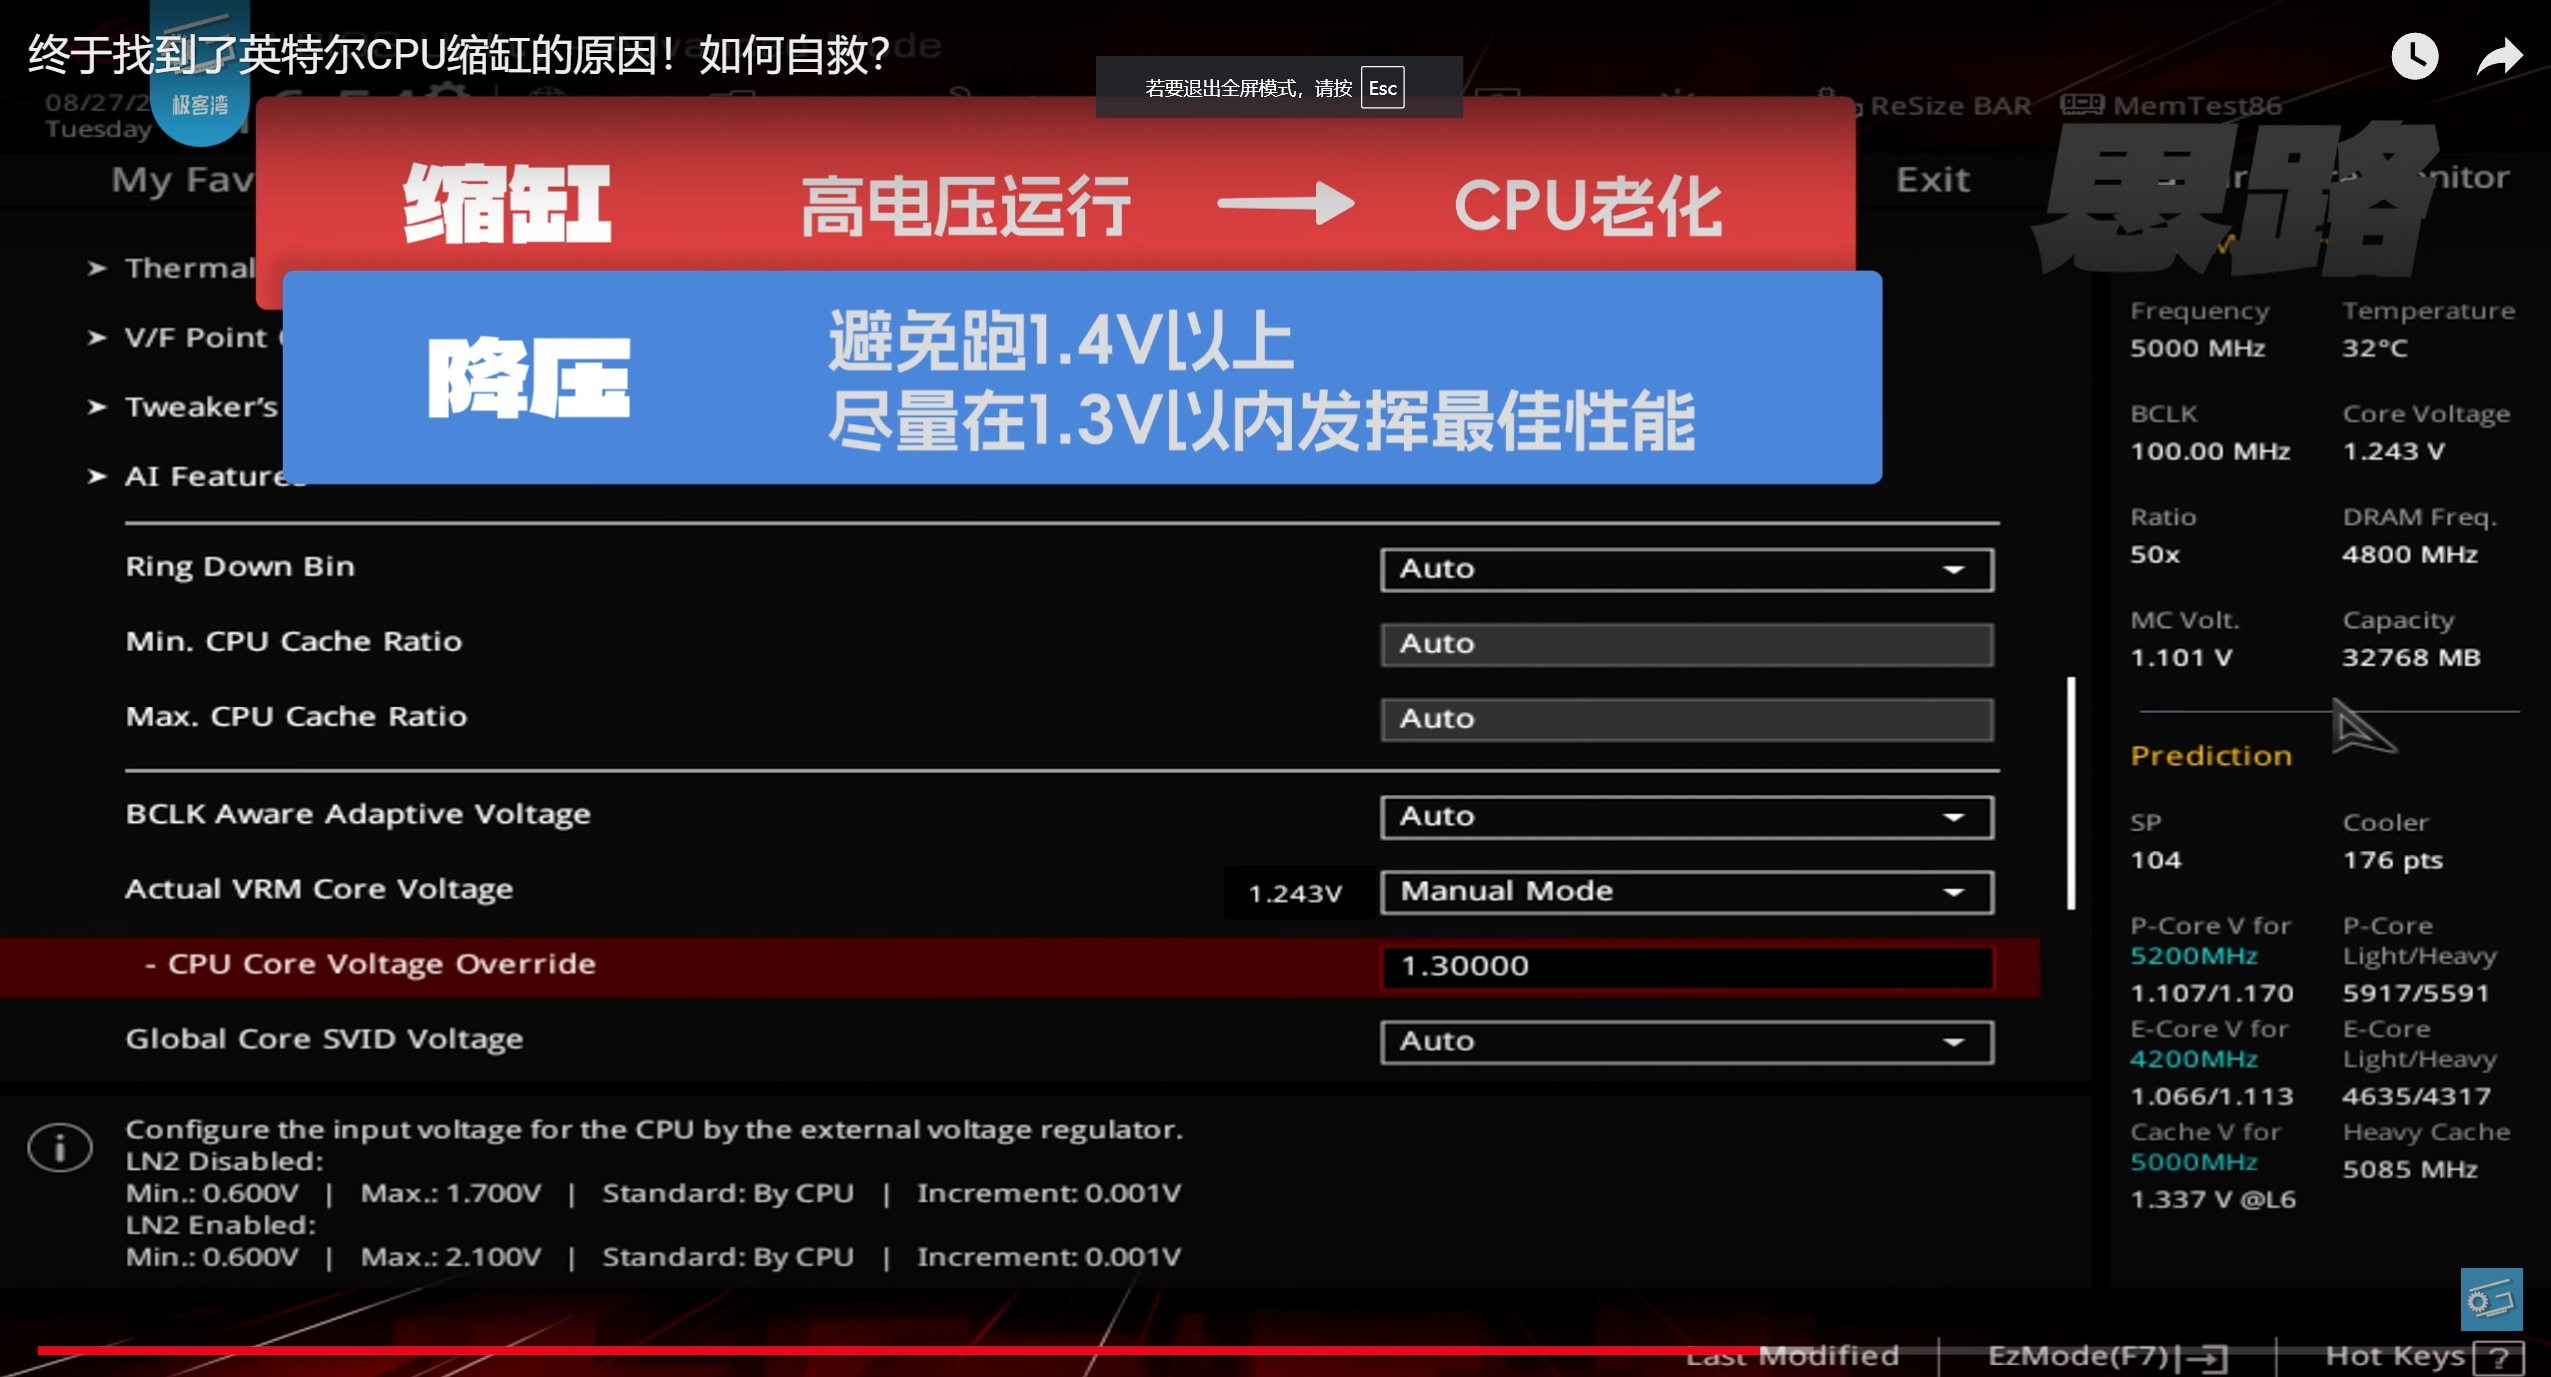Open the Exit menu tab
Image resolution: width=2551 pixels, height=1377 pixels.
[x=1932, y=180]
